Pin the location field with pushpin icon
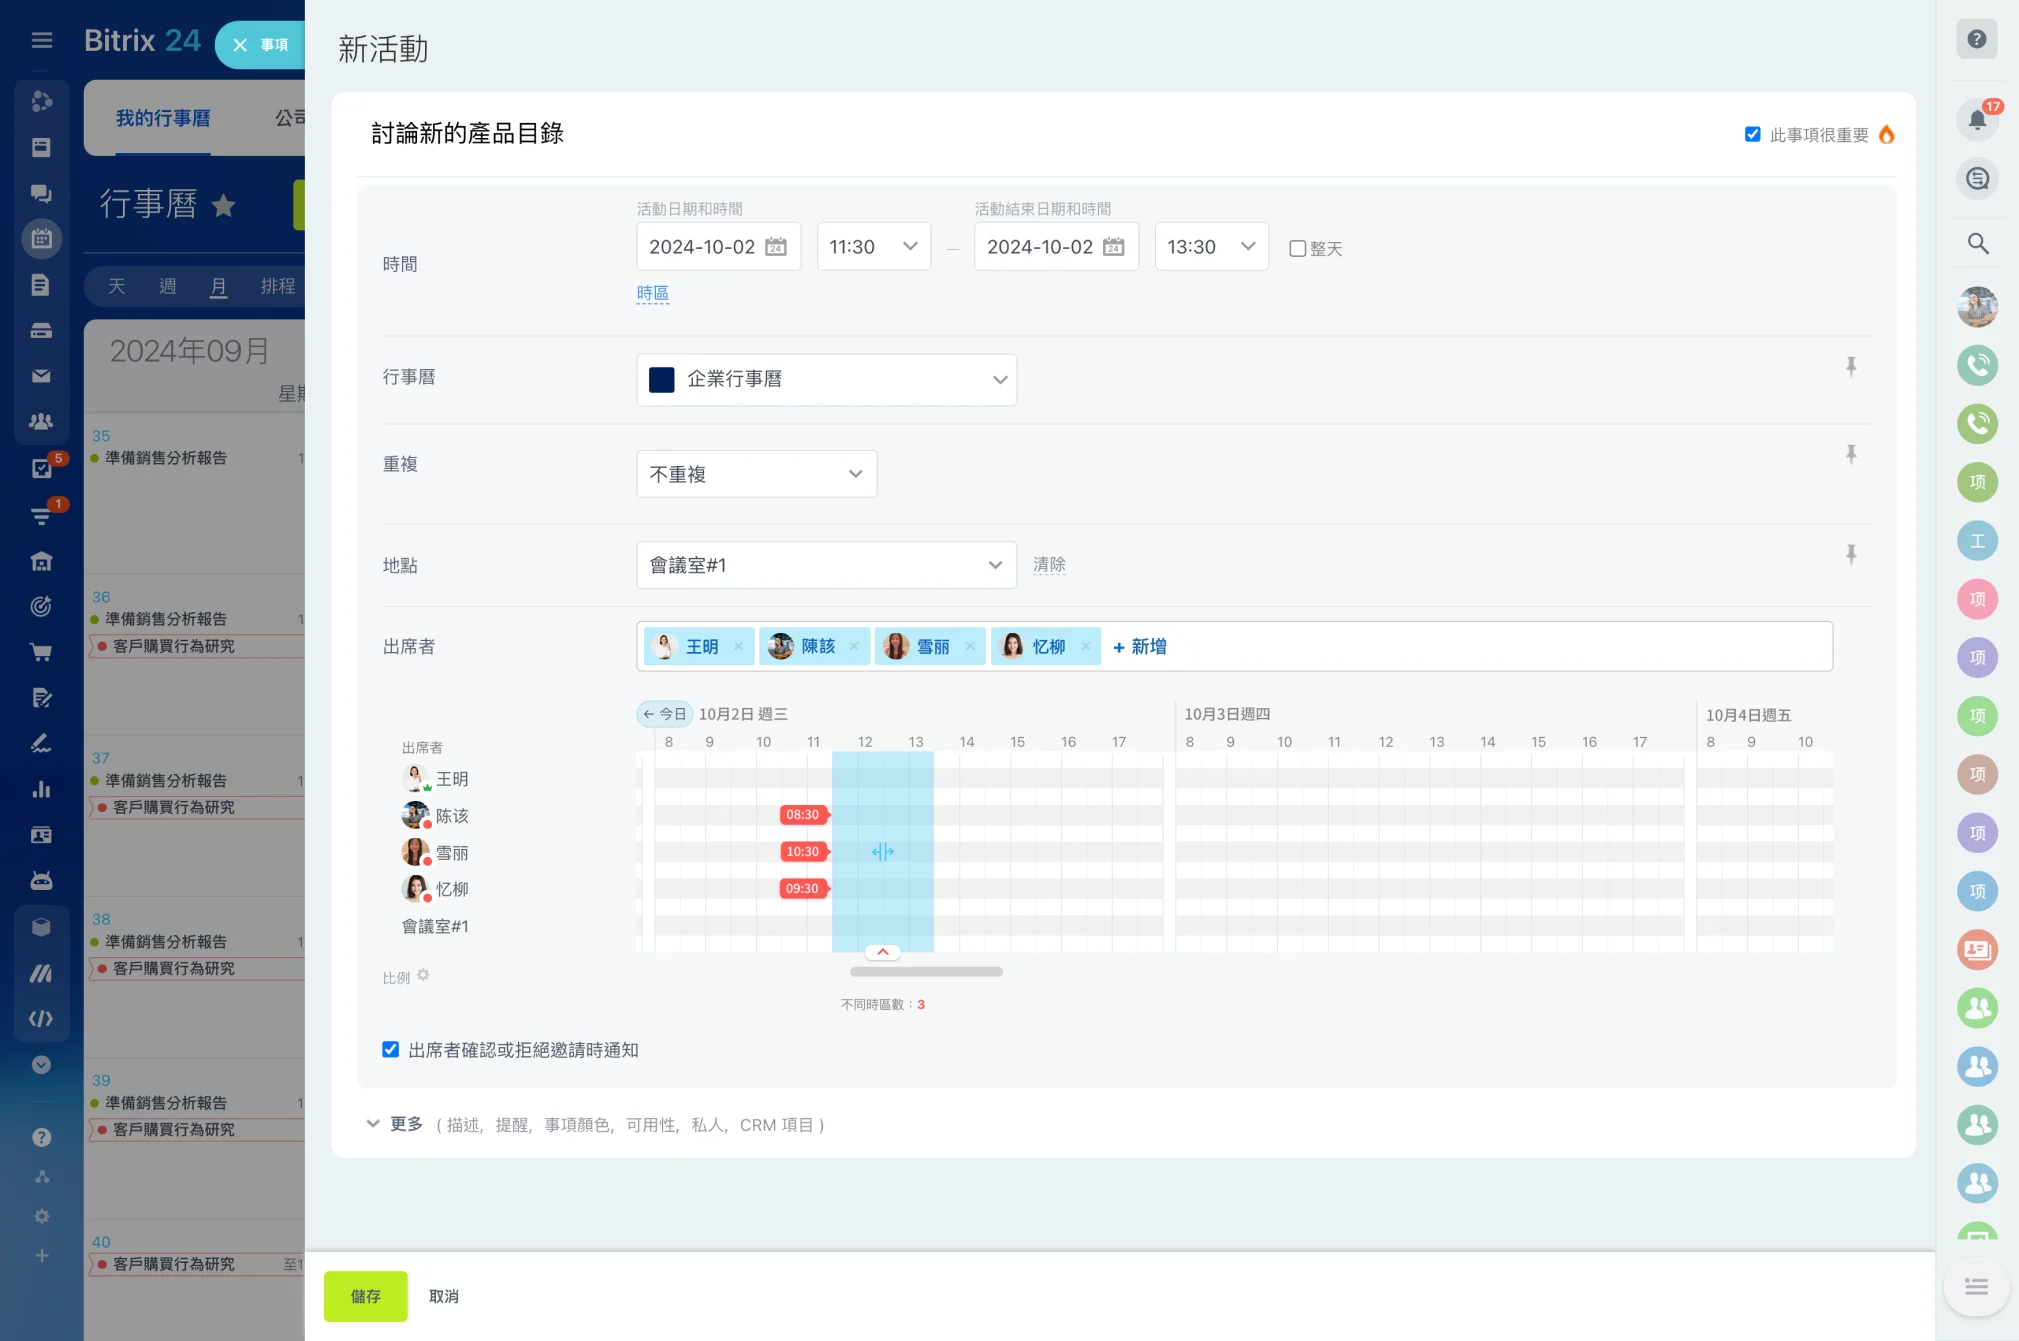 [x=1851, y=554]
